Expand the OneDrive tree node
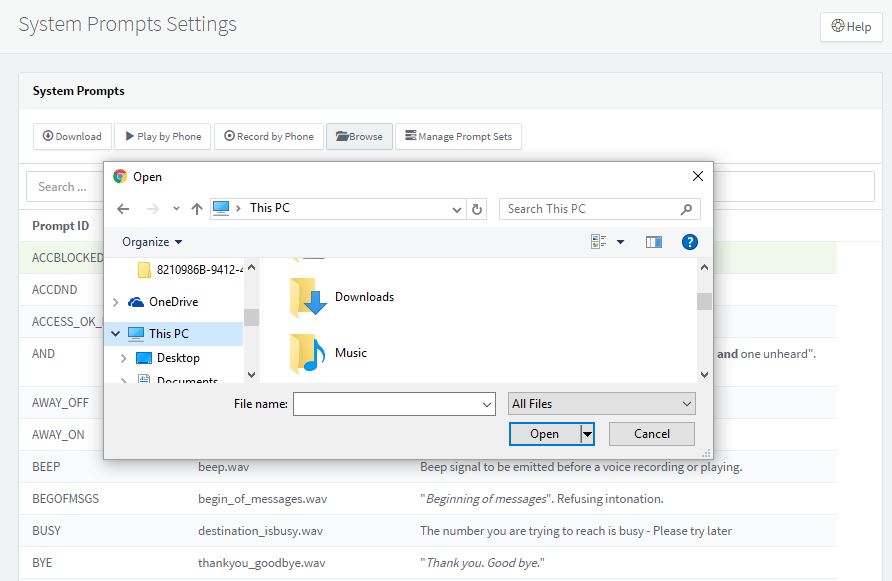Screen dimensions: 892x581 (x=115, y=302)
